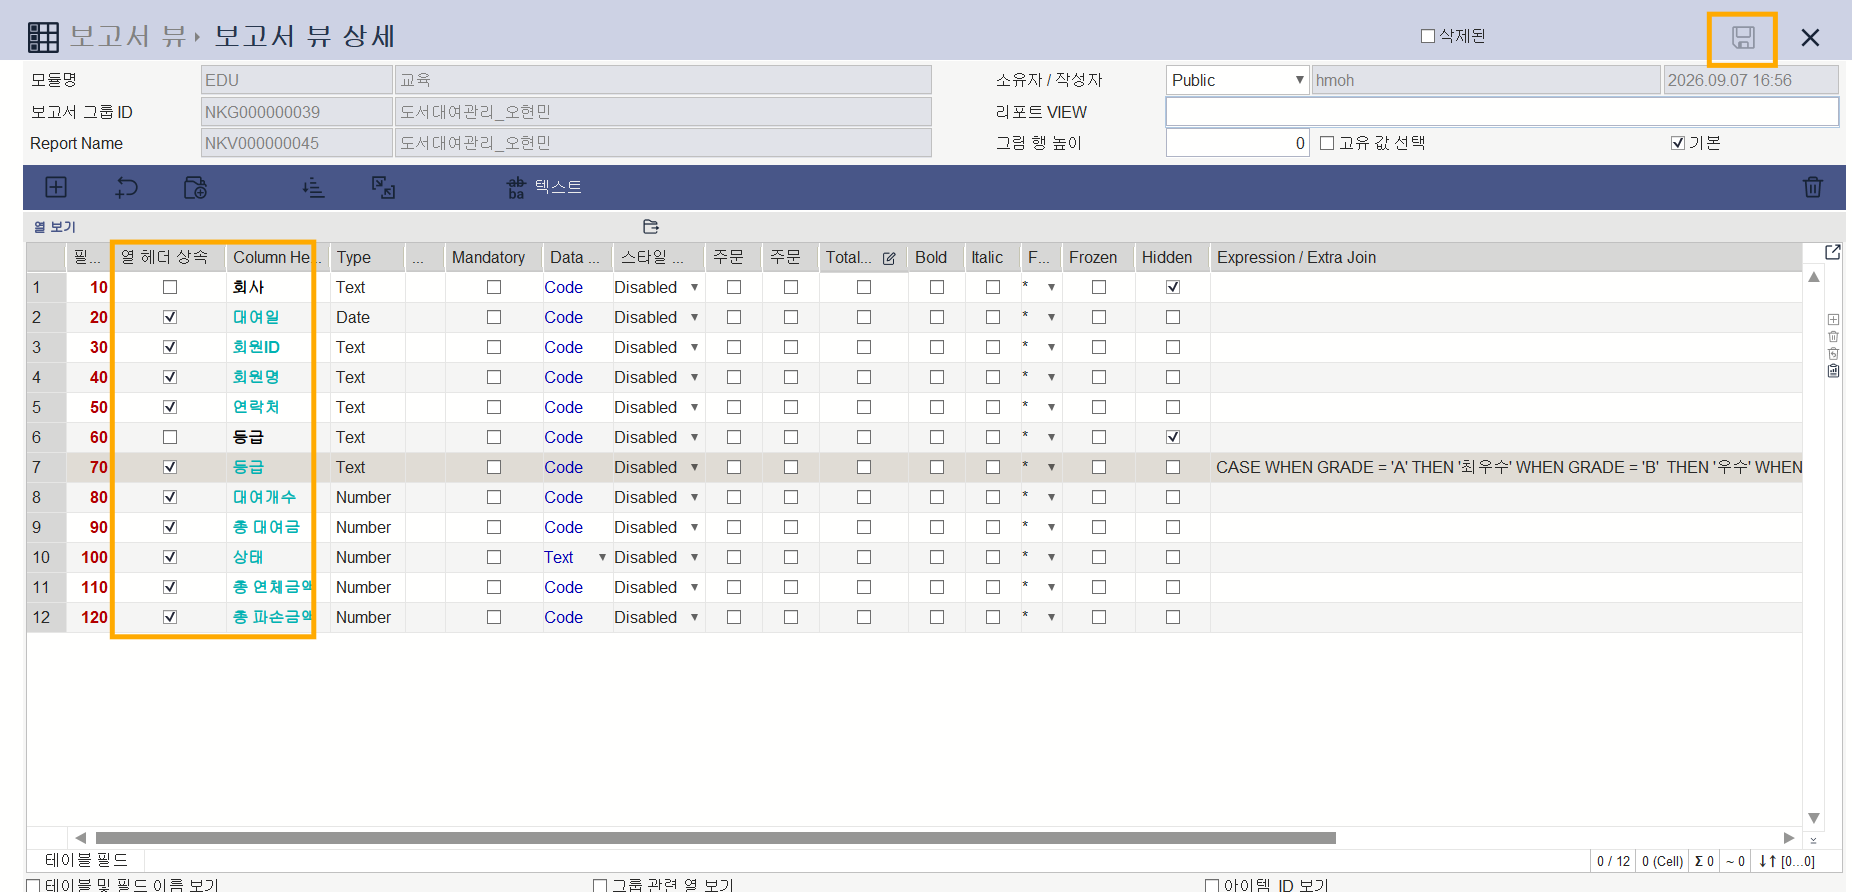The height and width of the screenshot is (892, 1852).
Task: Check Frozen box for 대여개수 row
Action: (x=1099, y=497)
